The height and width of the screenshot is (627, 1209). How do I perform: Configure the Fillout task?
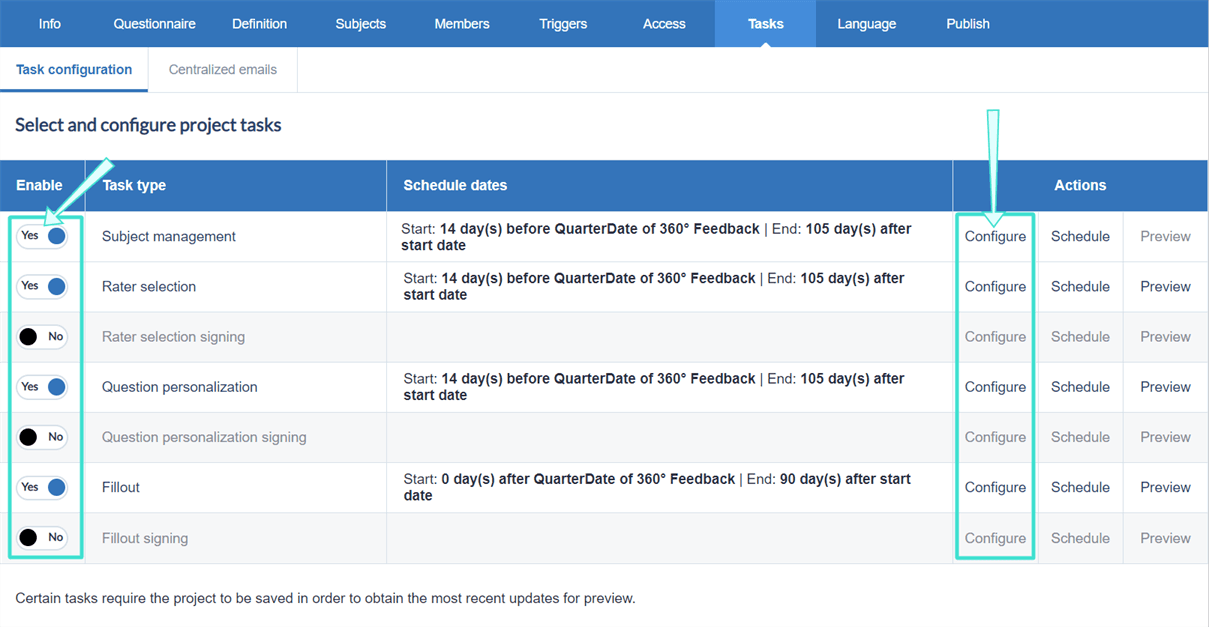(995, 487)
